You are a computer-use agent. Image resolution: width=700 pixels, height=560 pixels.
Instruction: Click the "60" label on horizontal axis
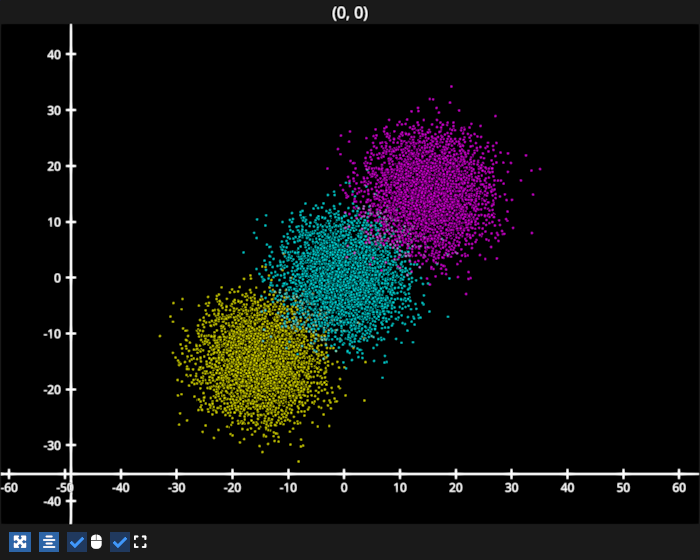point(679,488)
